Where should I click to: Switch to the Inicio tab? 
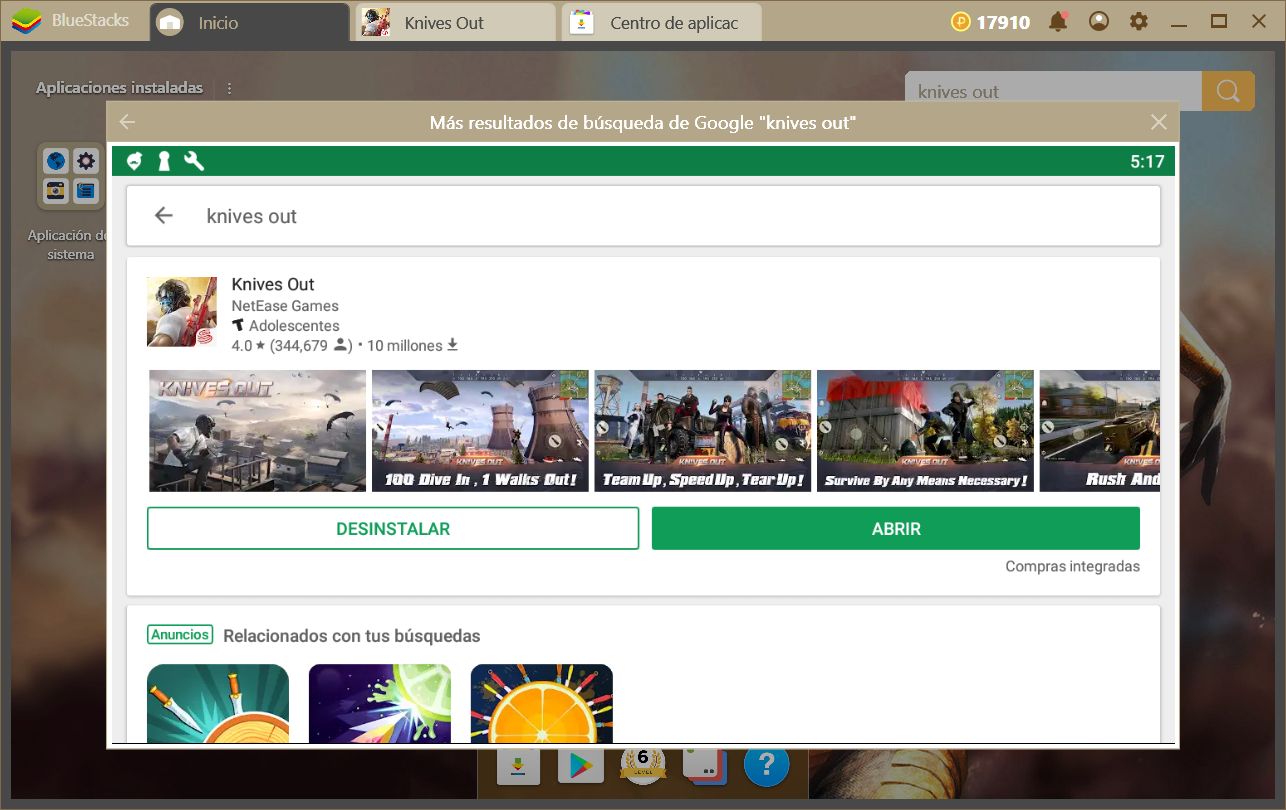pos(249,22)
